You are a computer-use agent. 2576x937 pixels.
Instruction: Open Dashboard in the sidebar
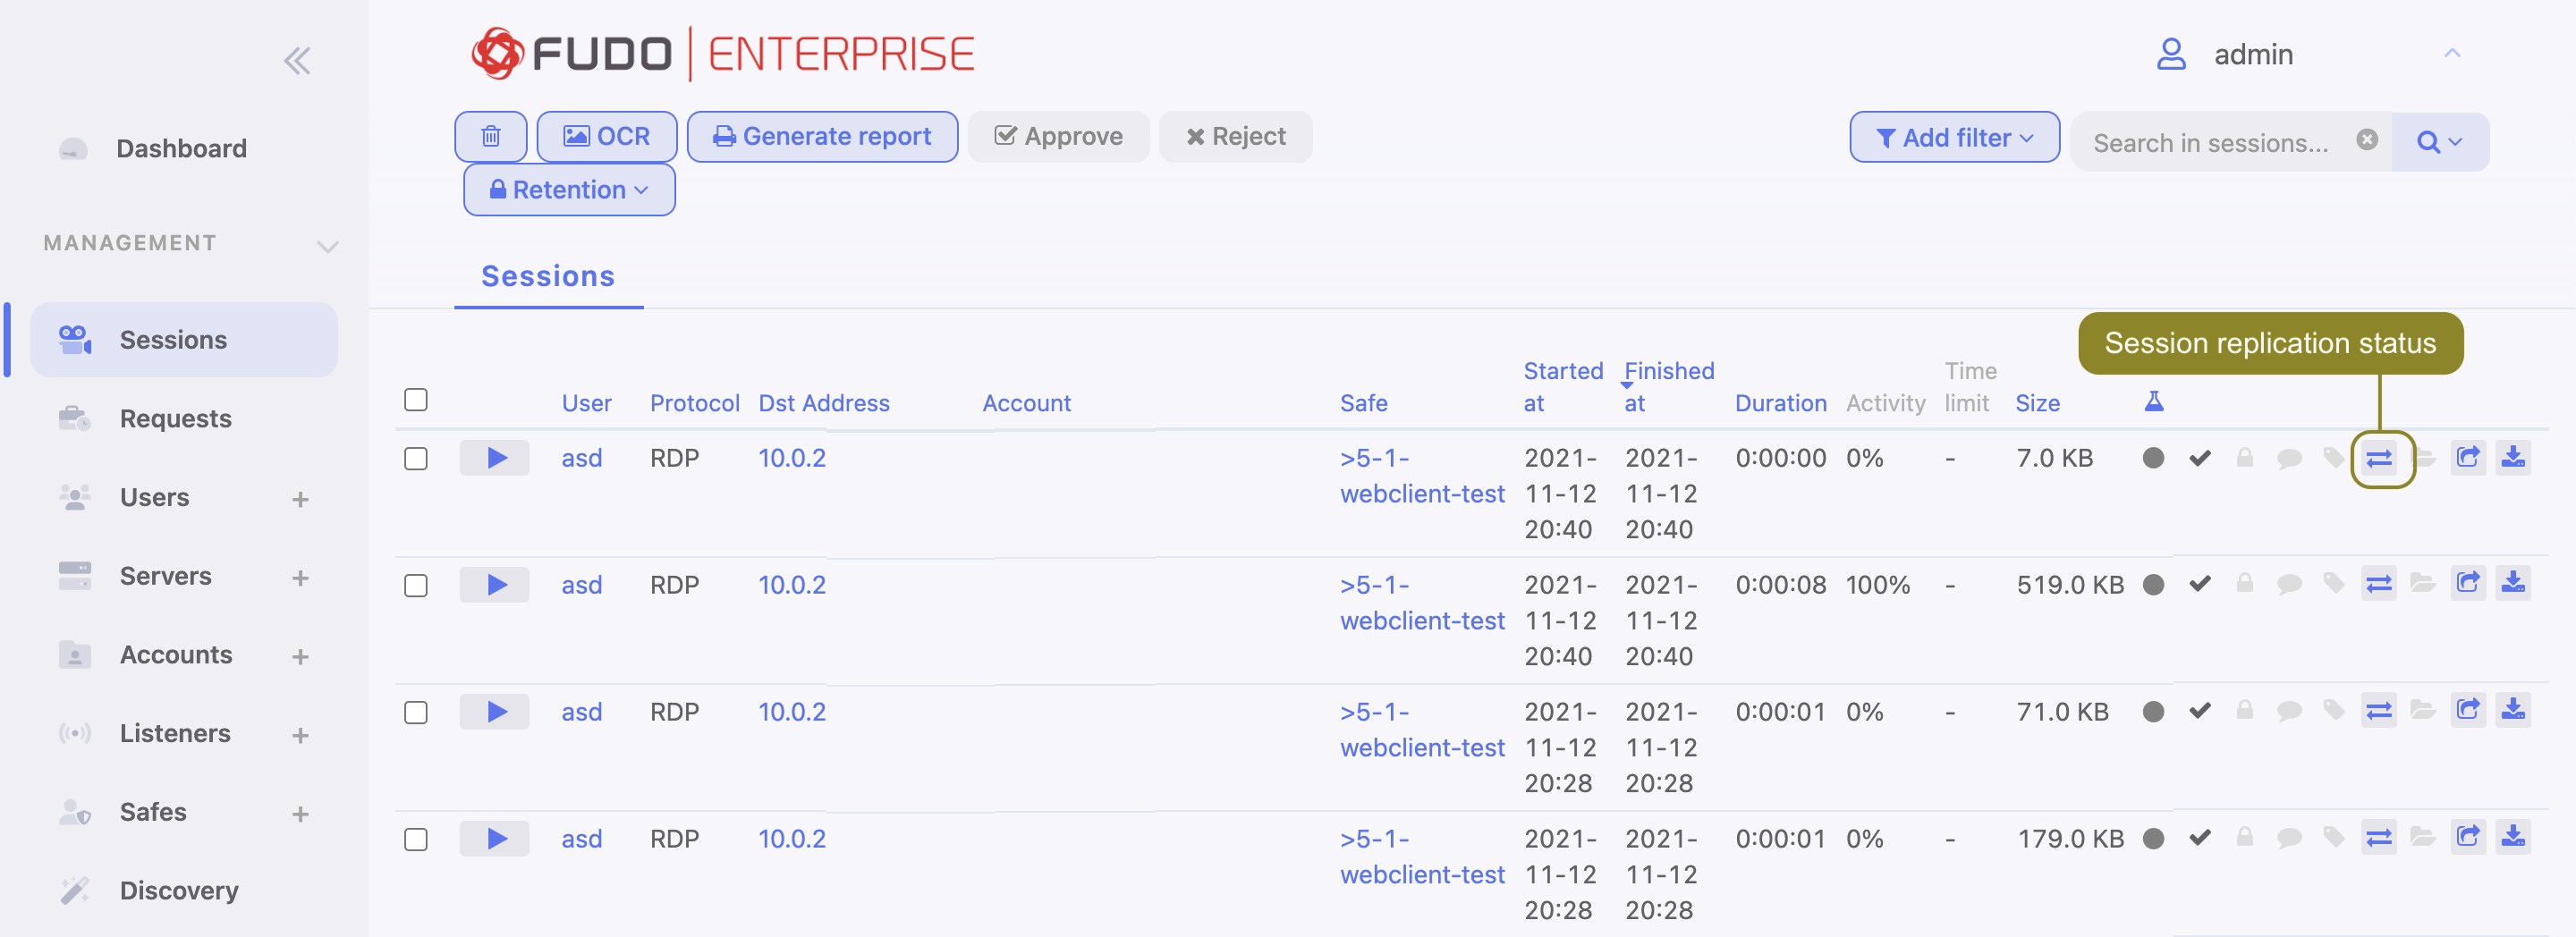pyautogui.click(x=181, y=148)
